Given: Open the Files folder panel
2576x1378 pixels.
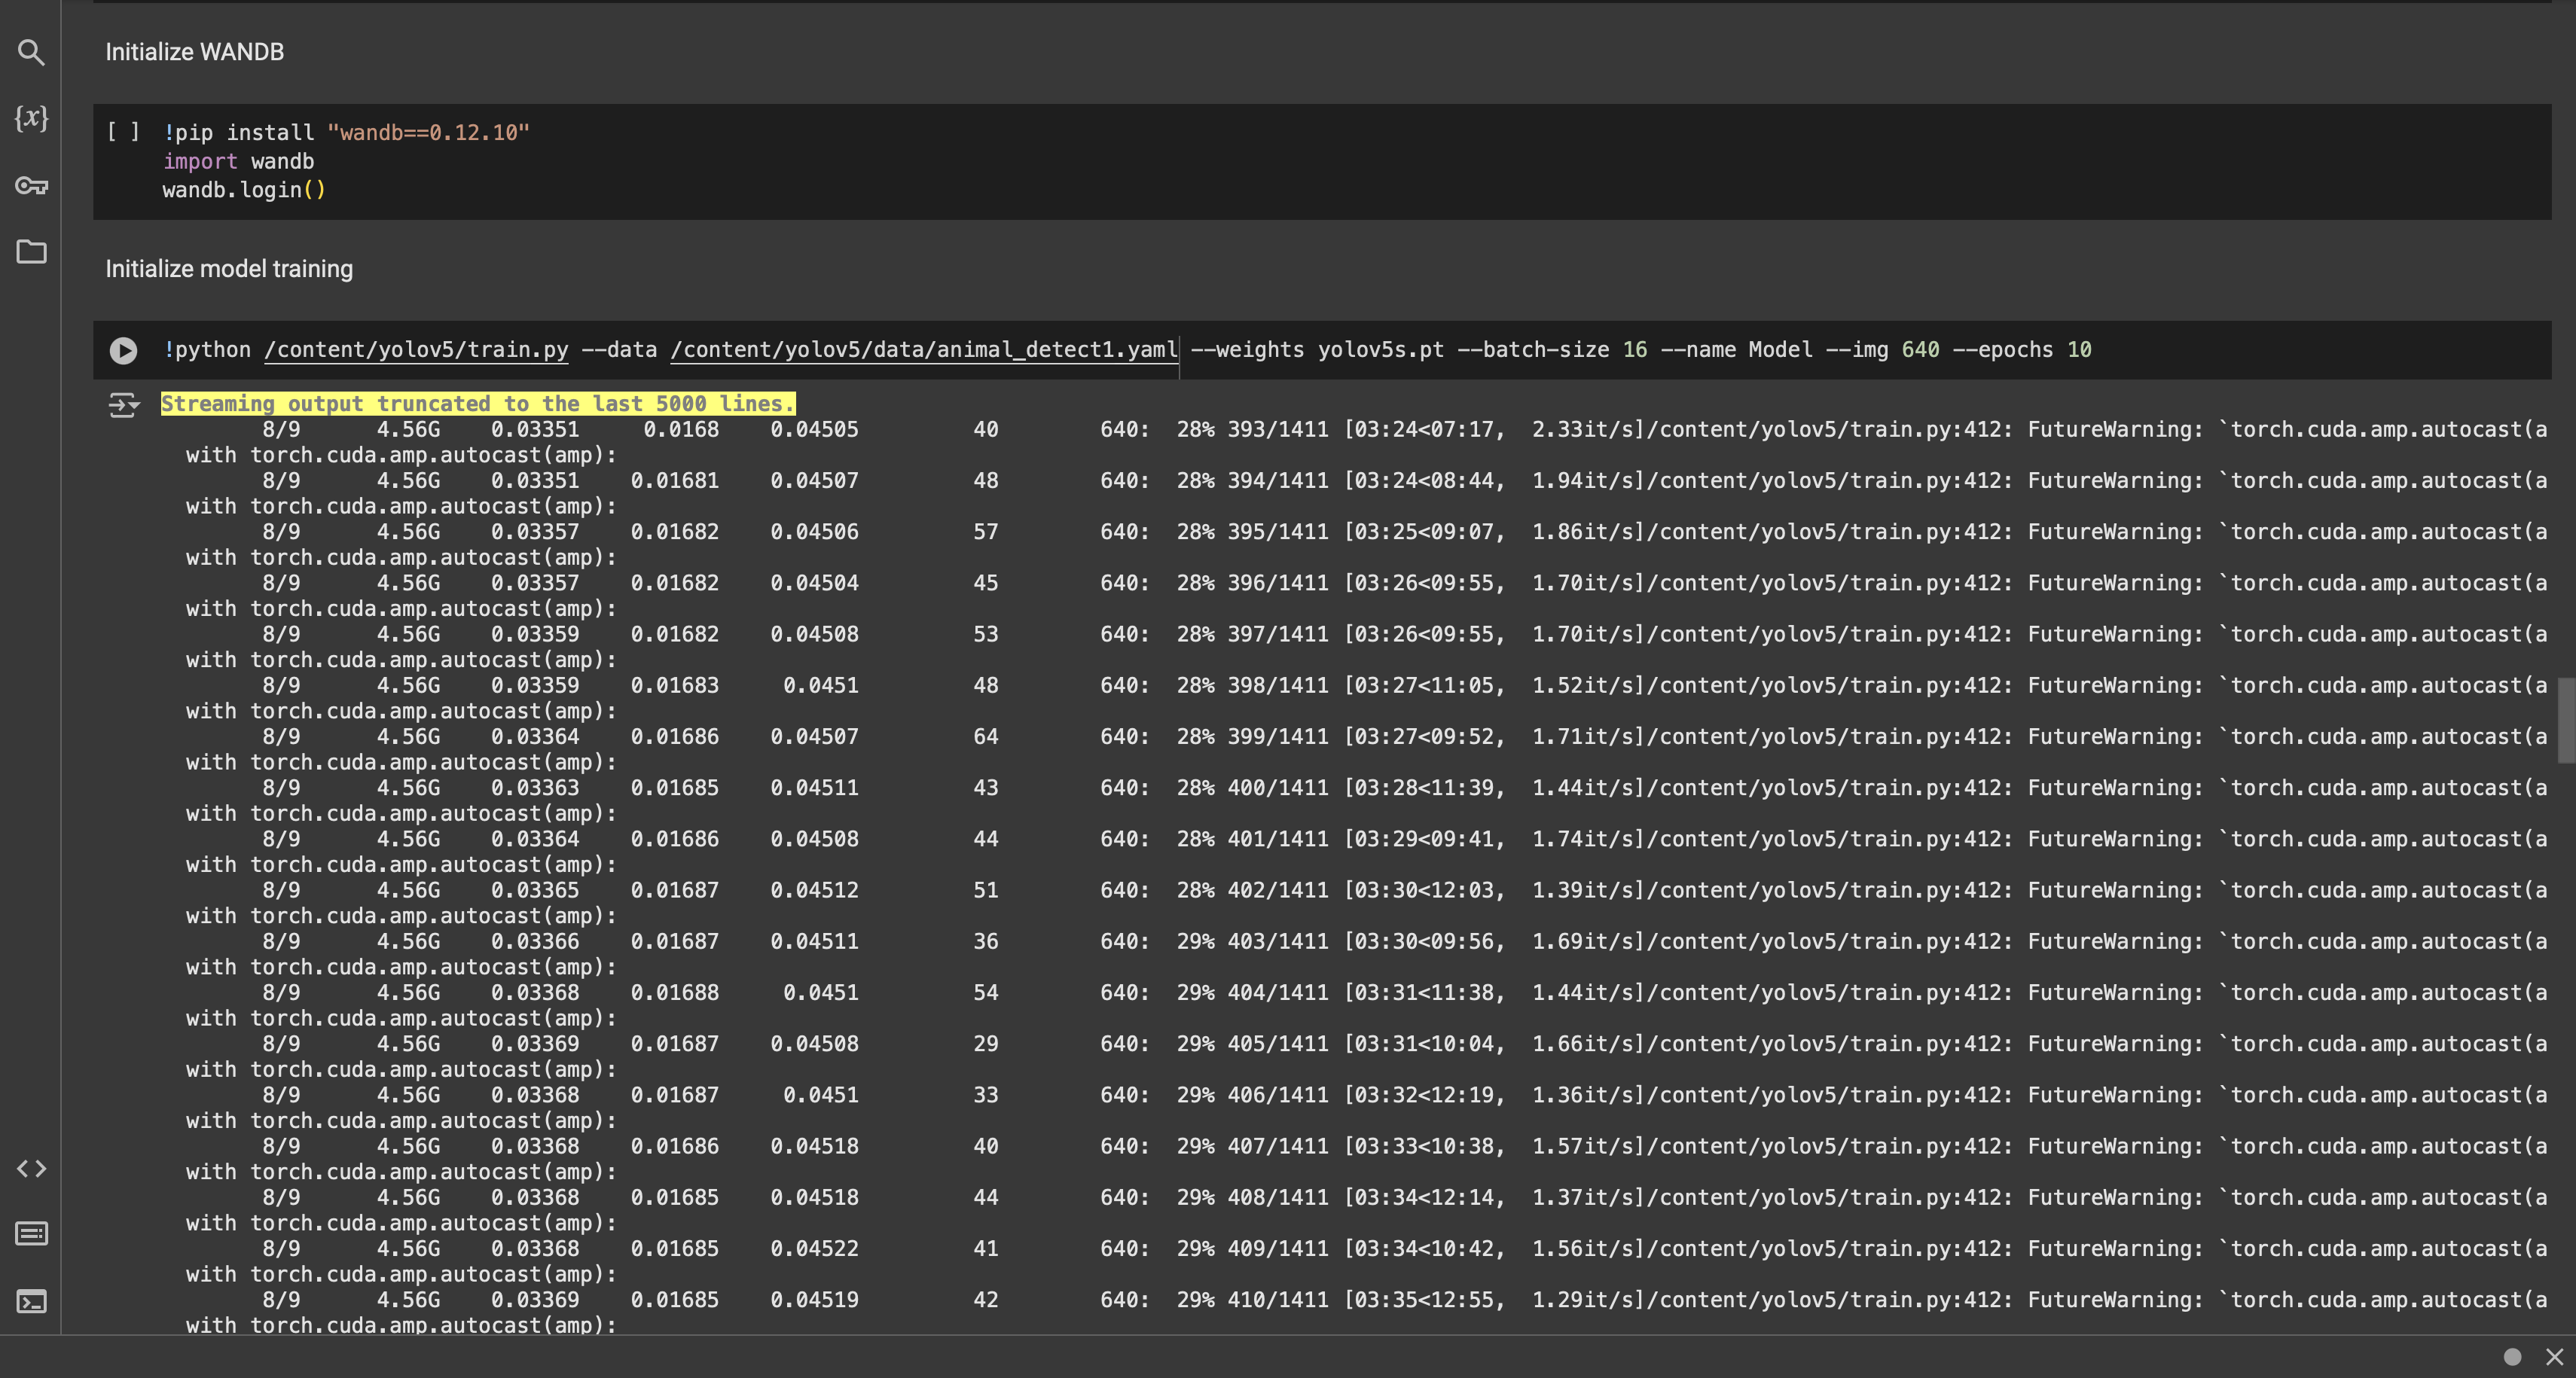Looking at the screenshot, I should tap(31, 251).
